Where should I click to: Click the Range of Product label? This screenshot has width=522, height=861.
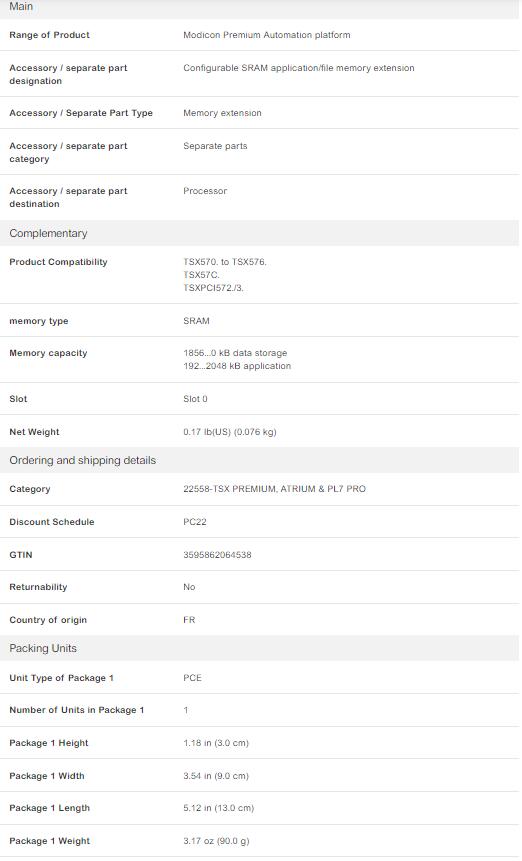click(49, 35)
